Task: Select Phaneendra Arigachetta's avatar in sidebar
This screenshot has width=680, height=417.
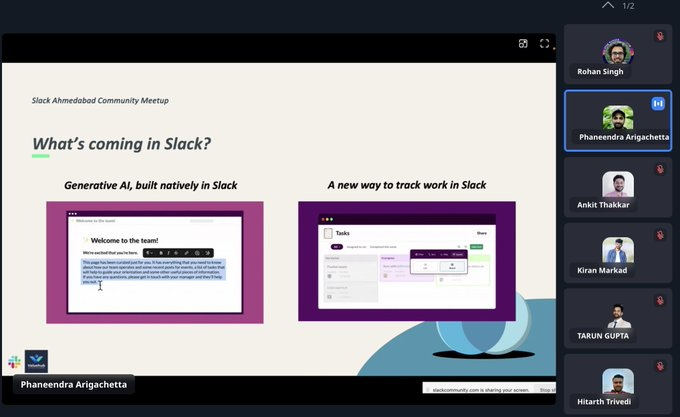Action: (618, 117)
